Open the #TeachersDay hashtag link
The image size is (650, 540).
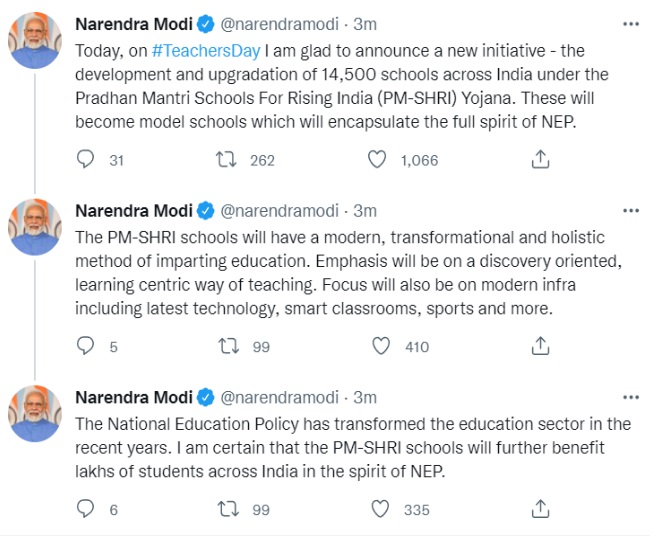click(x=195, y=47)
